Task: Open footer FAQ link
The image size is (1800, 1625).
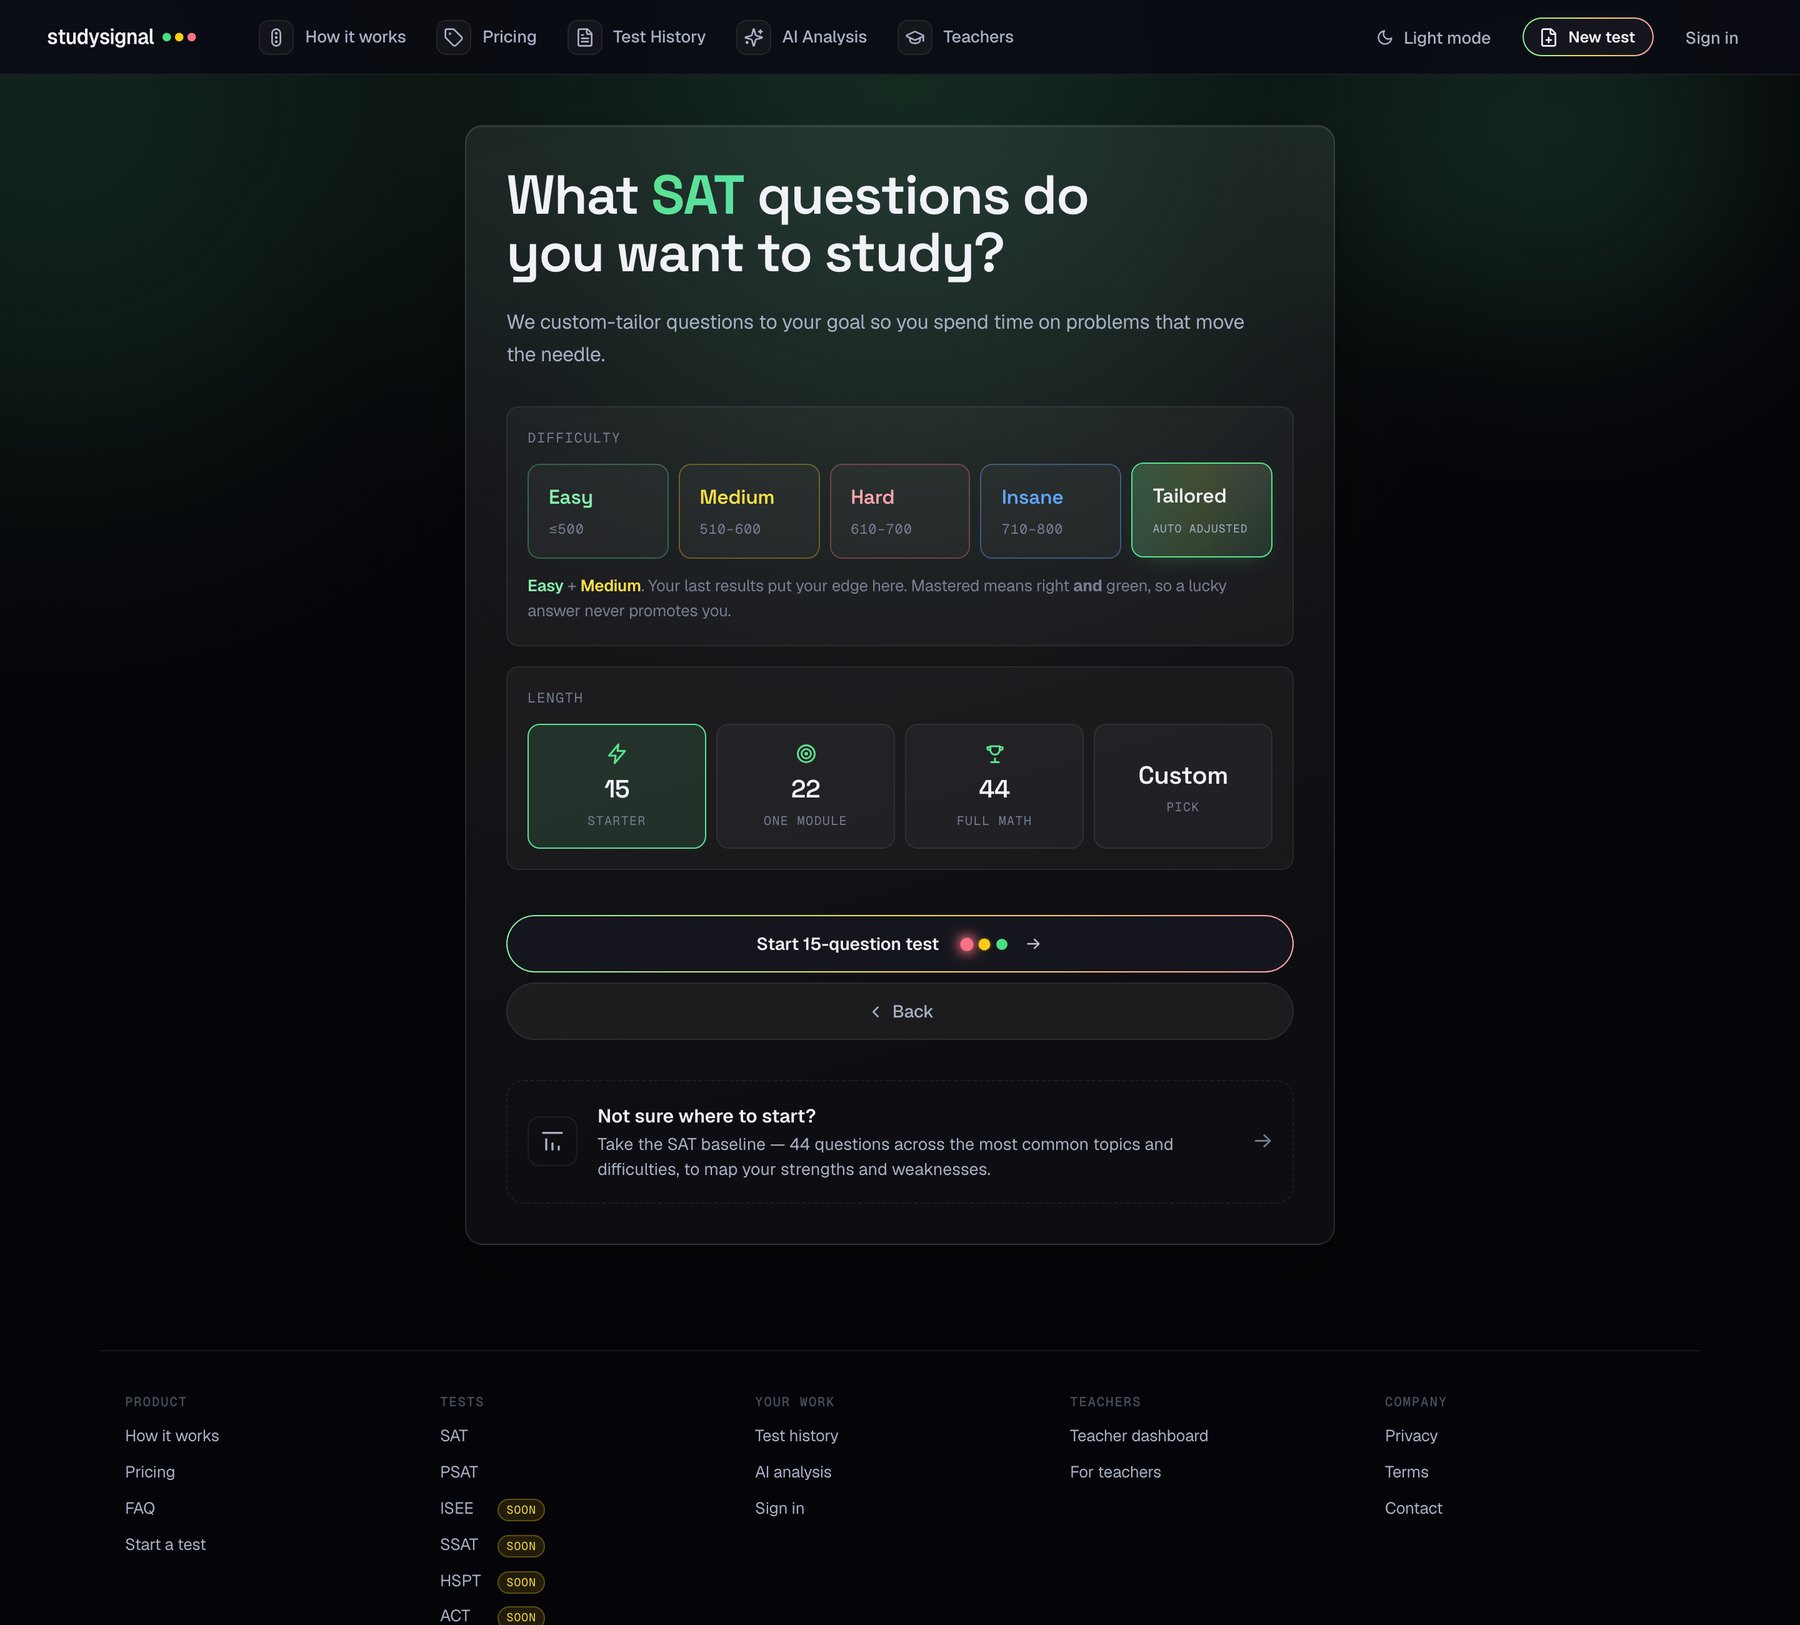Action: (x=140, y=1508)
